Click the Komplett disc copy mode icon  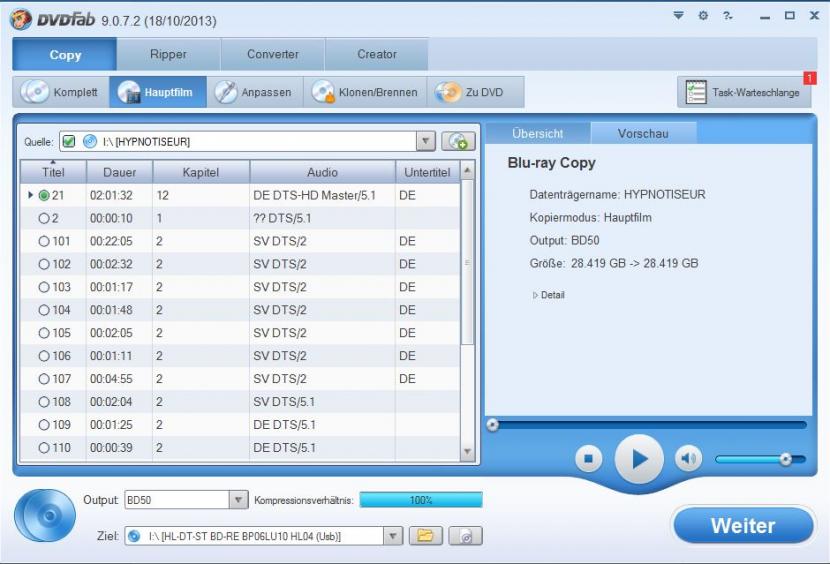click(x=36, y=92)
